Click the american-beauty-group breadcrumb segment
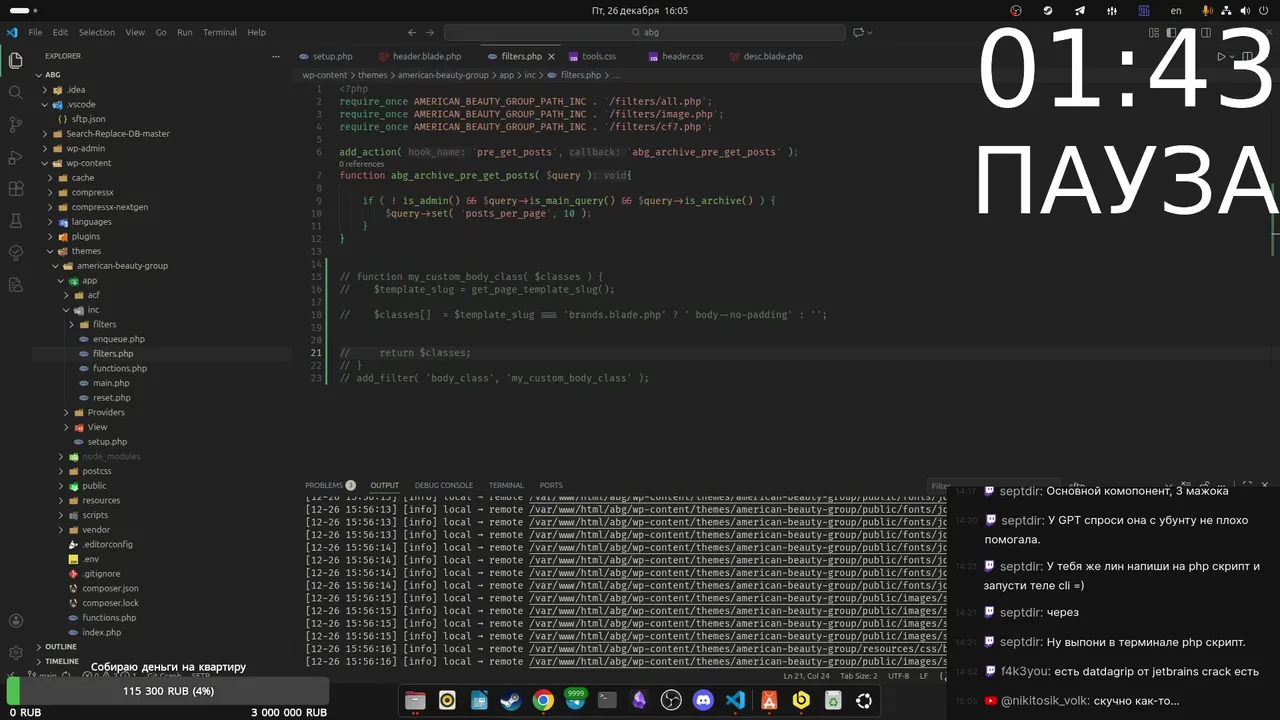The image size is (1280, 720). [443, 75]
